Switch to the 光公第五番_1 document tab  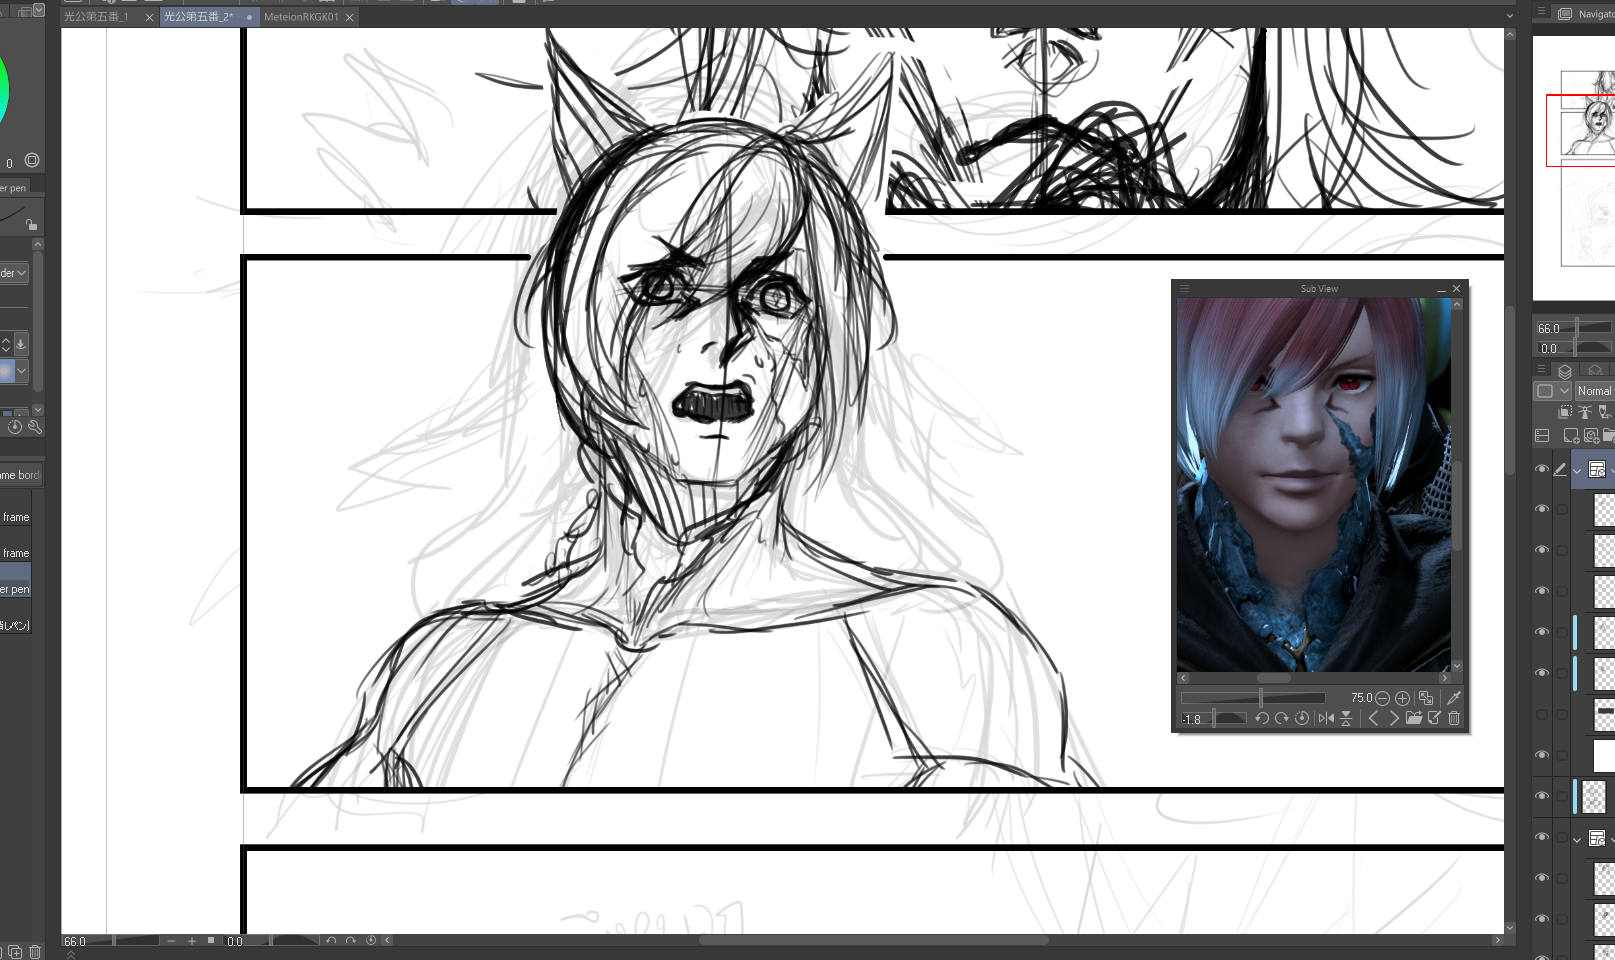pos(97,17)
